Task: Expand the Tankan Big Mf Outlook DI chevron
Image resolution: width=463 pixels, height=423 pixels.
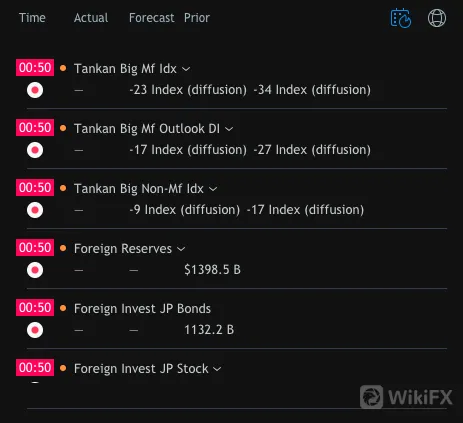Action: click(x=229, y=129)
